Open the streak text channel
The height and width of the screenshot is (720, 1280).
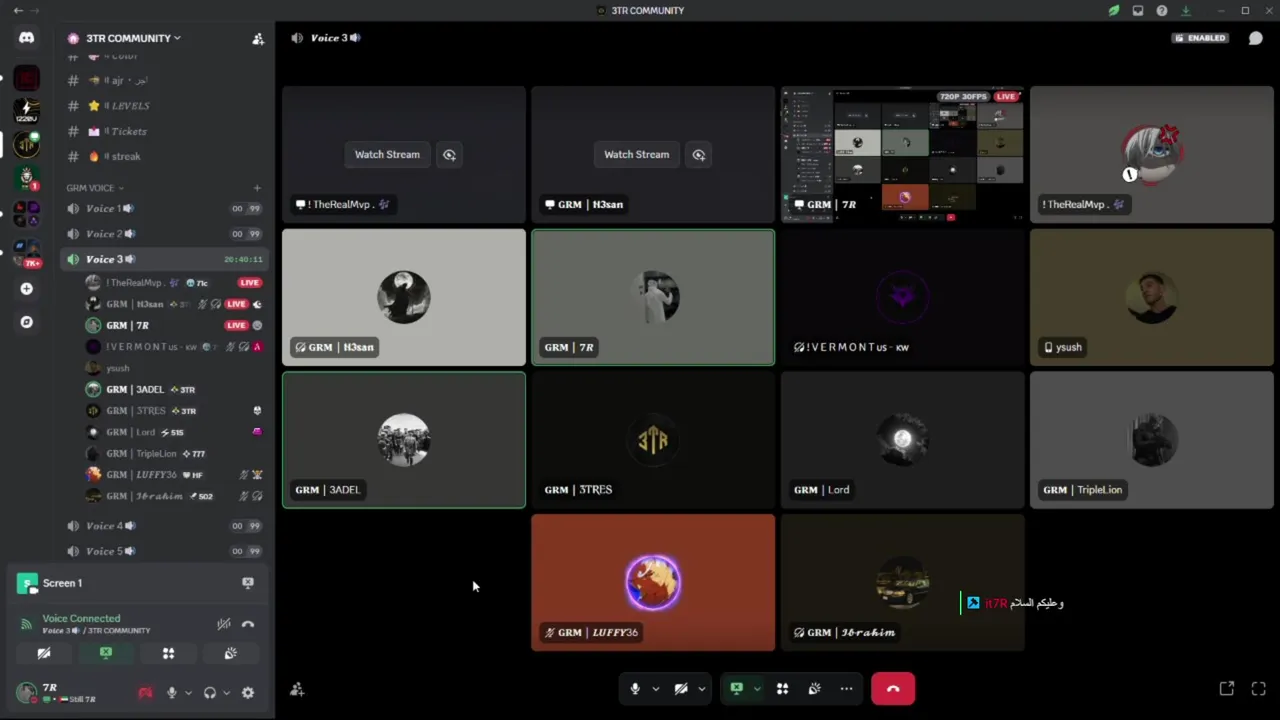coord(165,156)
